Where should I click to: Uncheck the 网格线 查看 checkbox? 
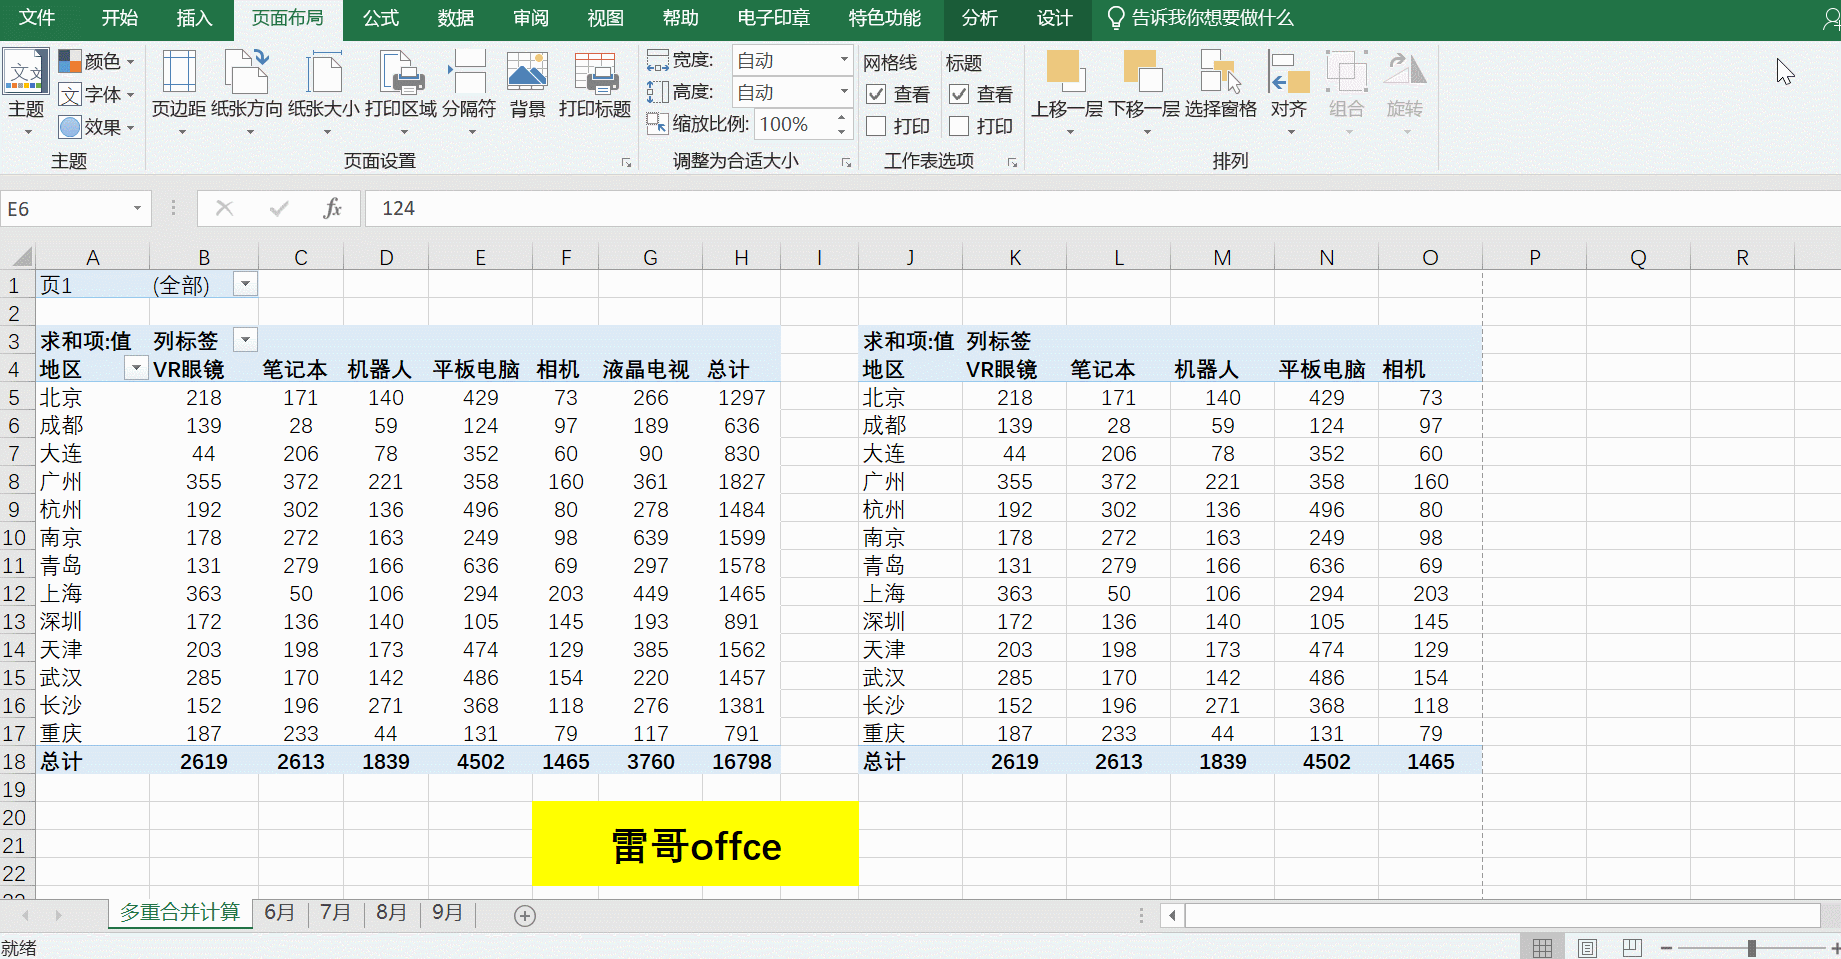coord(876,94)
